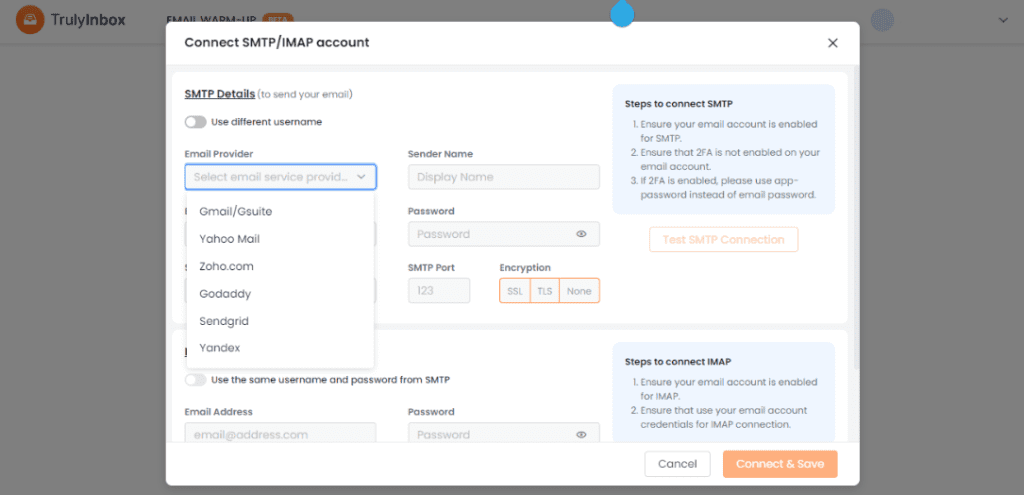Toggle Use different username switch

tap(195, 122)
